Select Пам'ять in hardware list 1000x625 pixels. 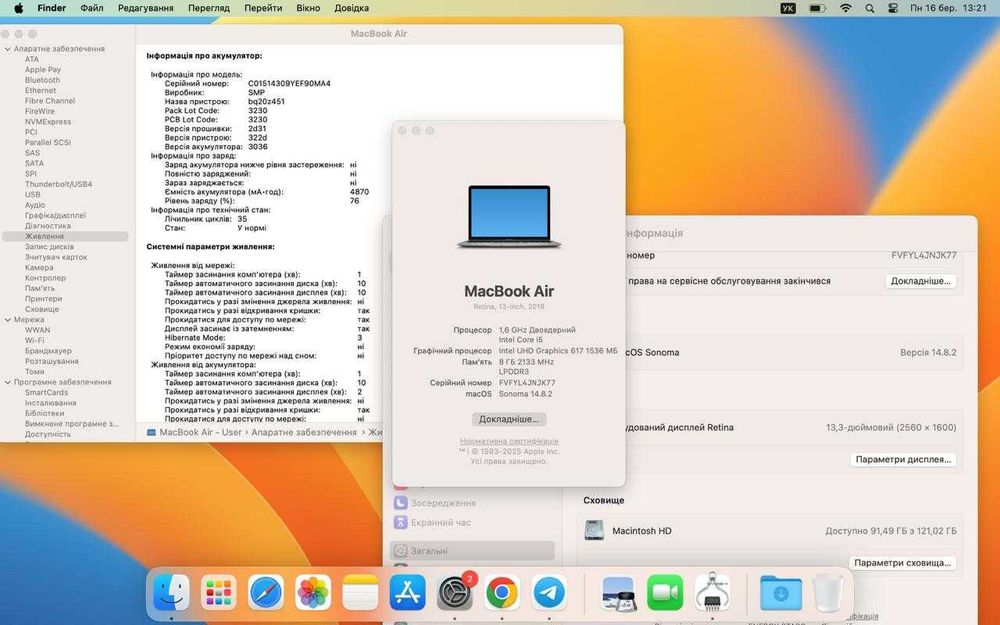(40, 288)
